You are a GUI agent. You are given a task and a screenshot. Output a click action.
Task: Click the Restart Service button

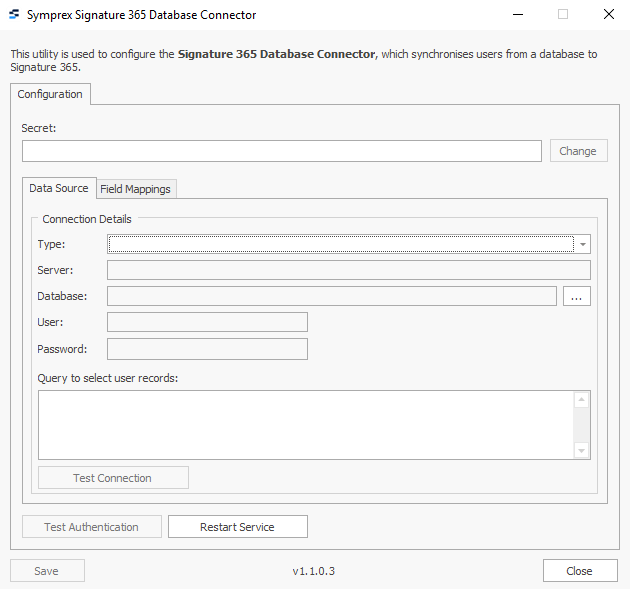[238, 527]
